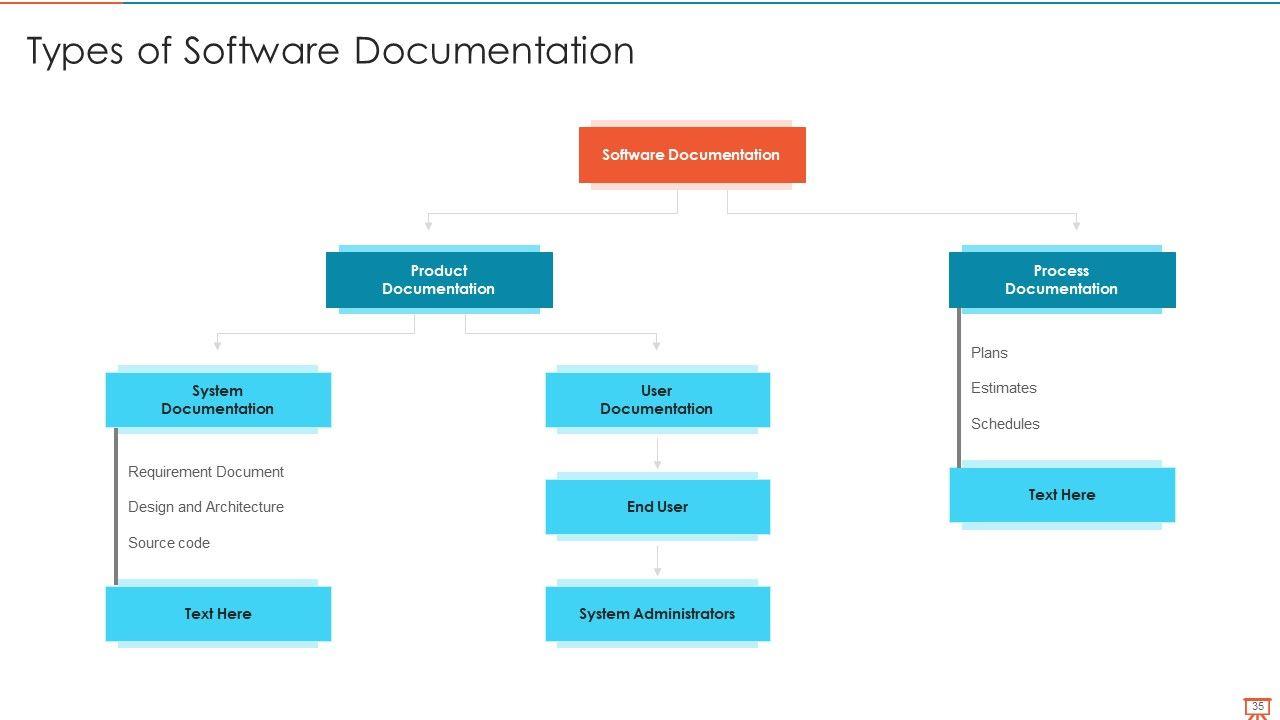Select the Schedules list item

1005,424
